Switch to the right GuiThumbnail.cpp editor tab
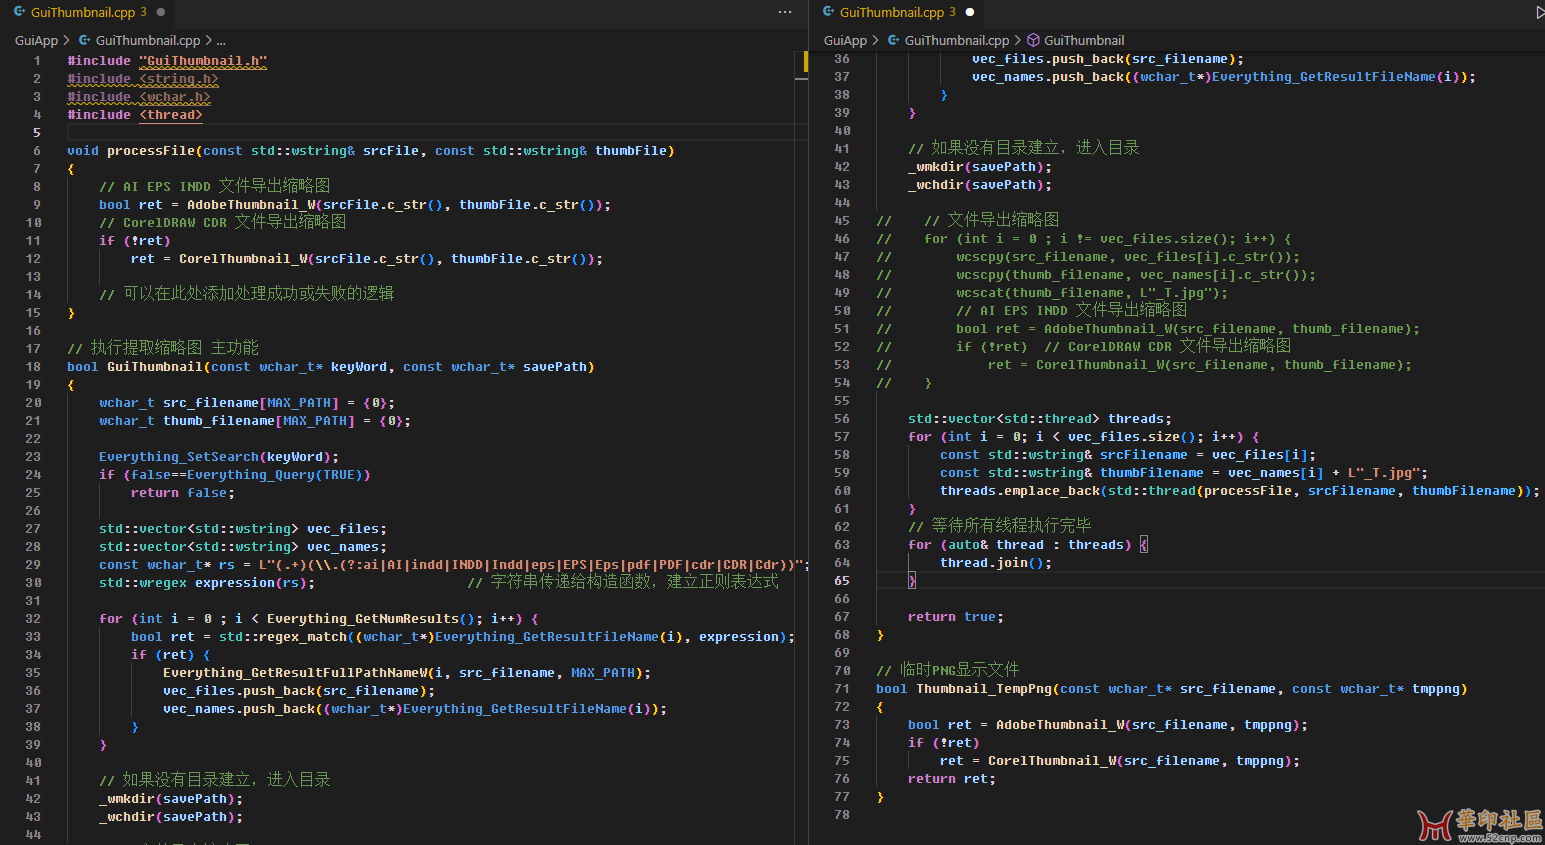 click(897, 12)
